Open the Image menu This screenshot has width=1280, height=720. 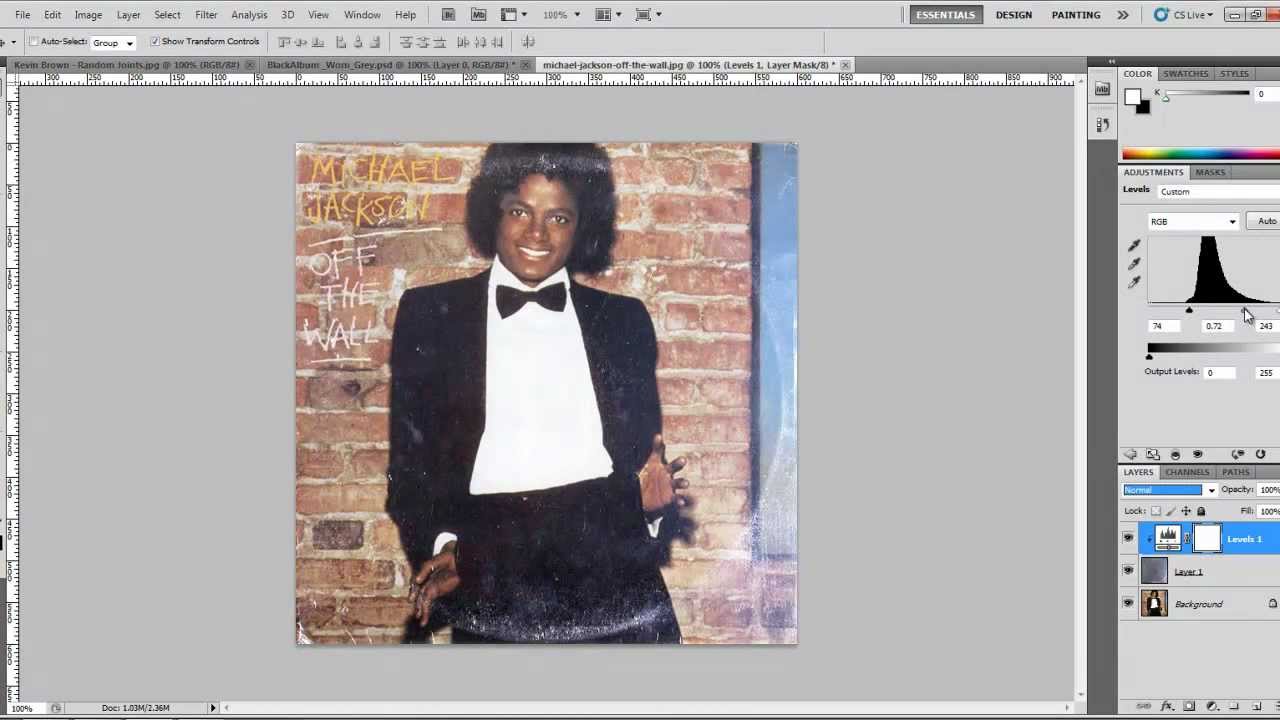pyautogui.click(x=88, y=15)
